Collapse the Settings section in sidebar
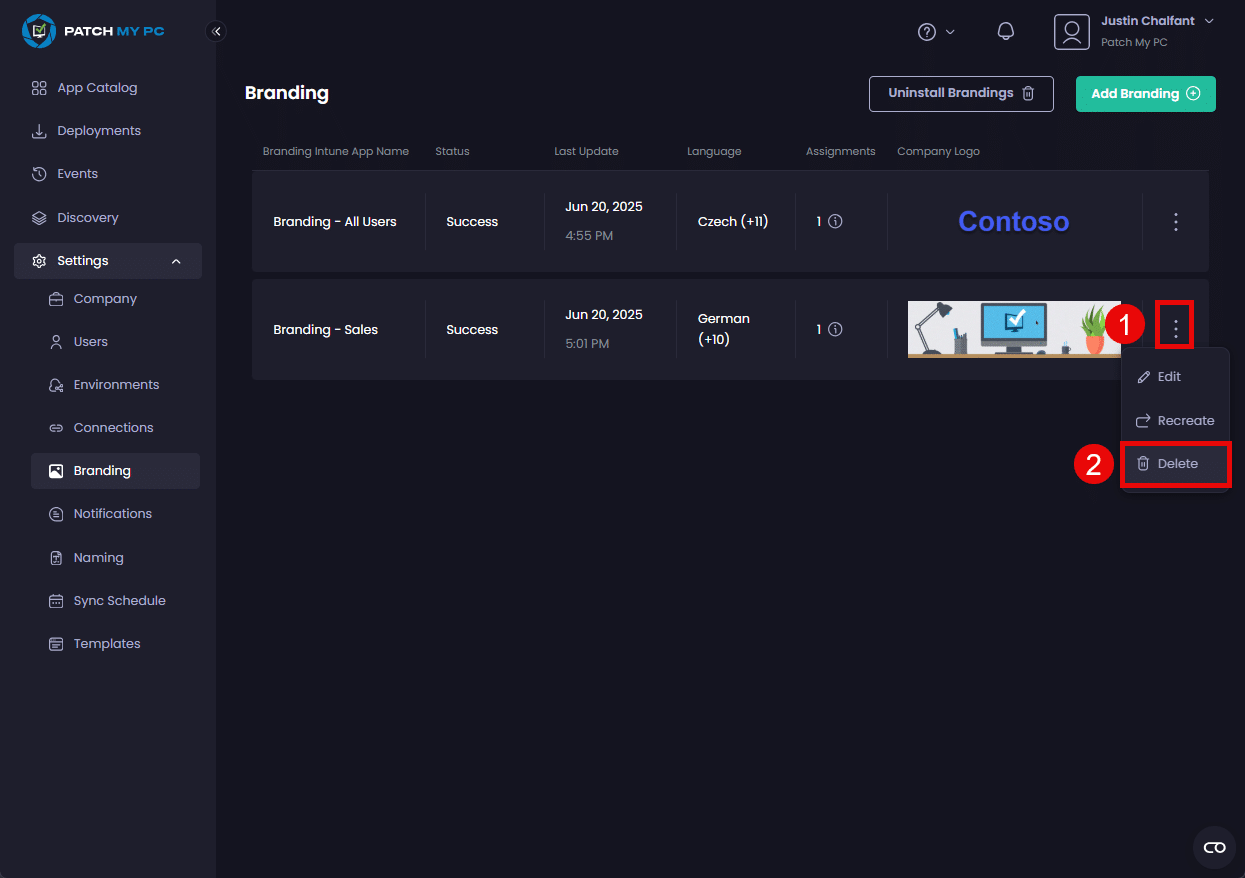1245x878 pixels. coord(176,261)
